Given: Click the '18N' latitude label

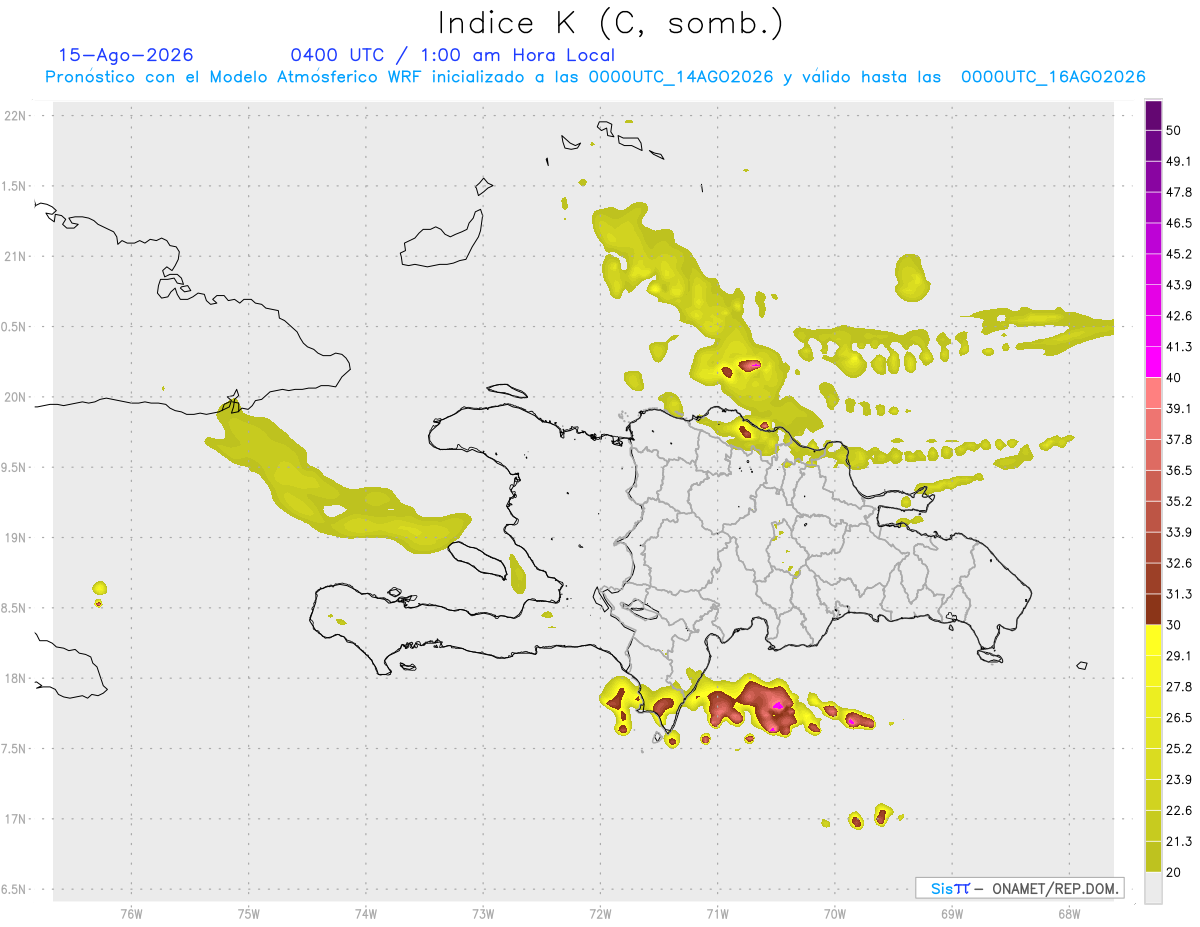Looking at the screenshot, I should 16,679.
